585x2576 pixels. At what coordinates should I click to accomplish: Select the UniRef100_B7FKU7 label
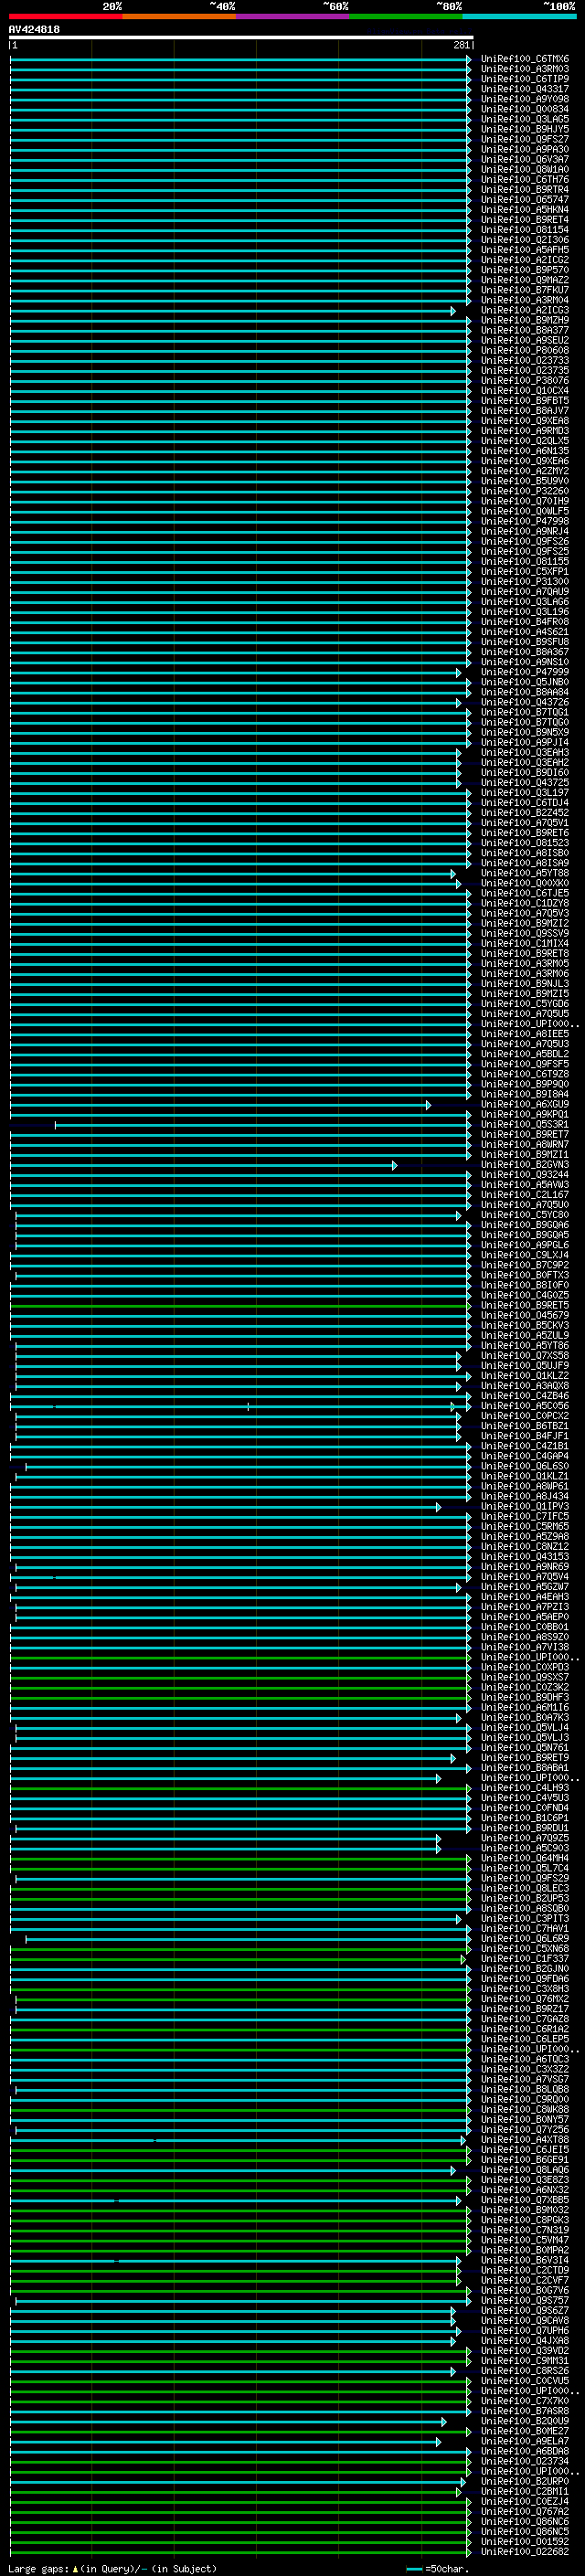pos(525,290)
